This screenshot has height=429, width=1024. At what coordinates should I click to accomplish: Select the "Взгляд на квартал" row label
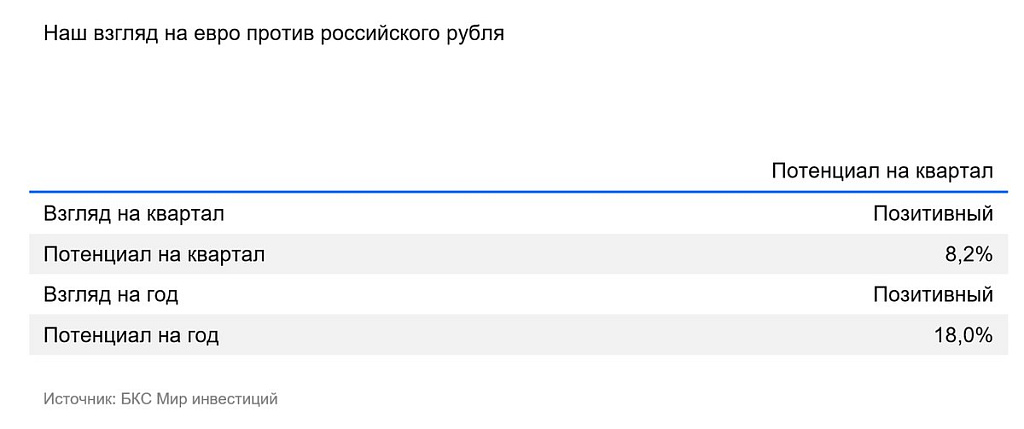134,213
